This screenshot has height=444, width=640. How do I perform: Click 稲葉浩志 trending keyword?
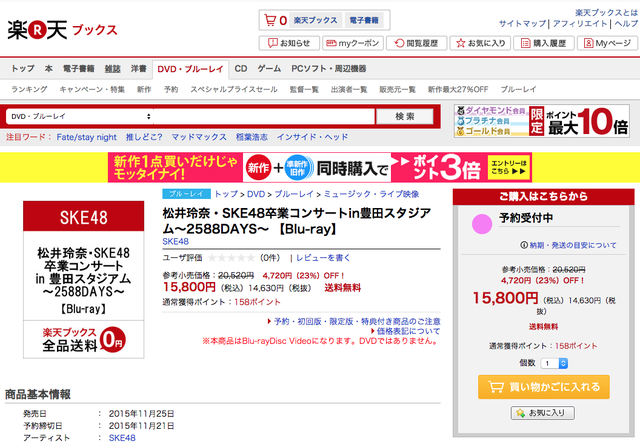[251, 137]
